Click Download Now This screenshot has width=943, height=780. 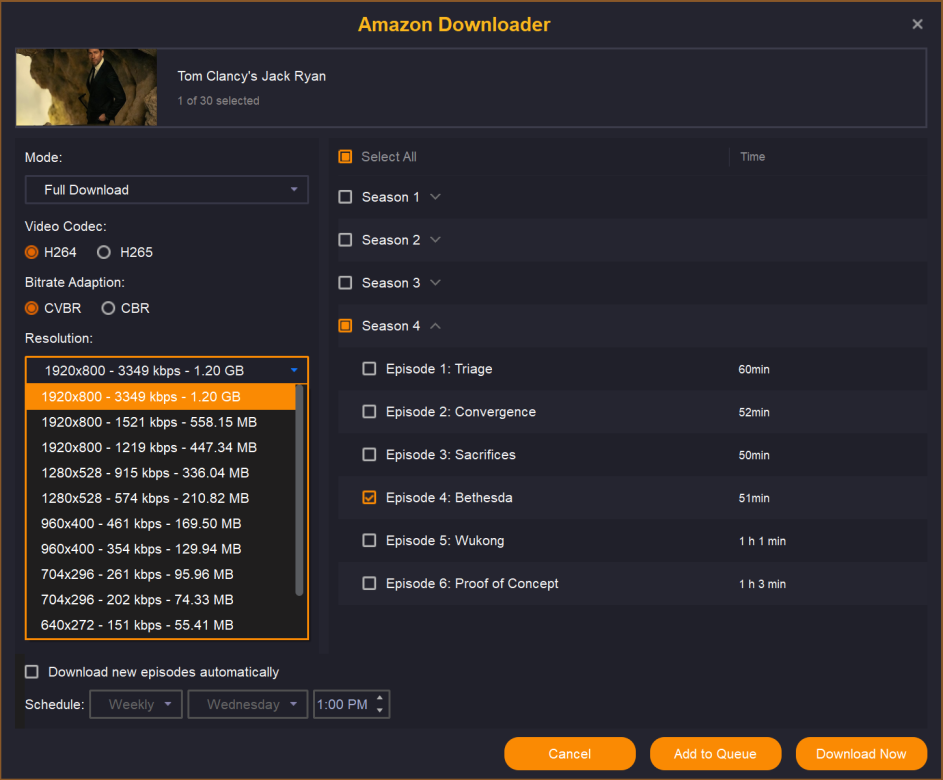861,754
